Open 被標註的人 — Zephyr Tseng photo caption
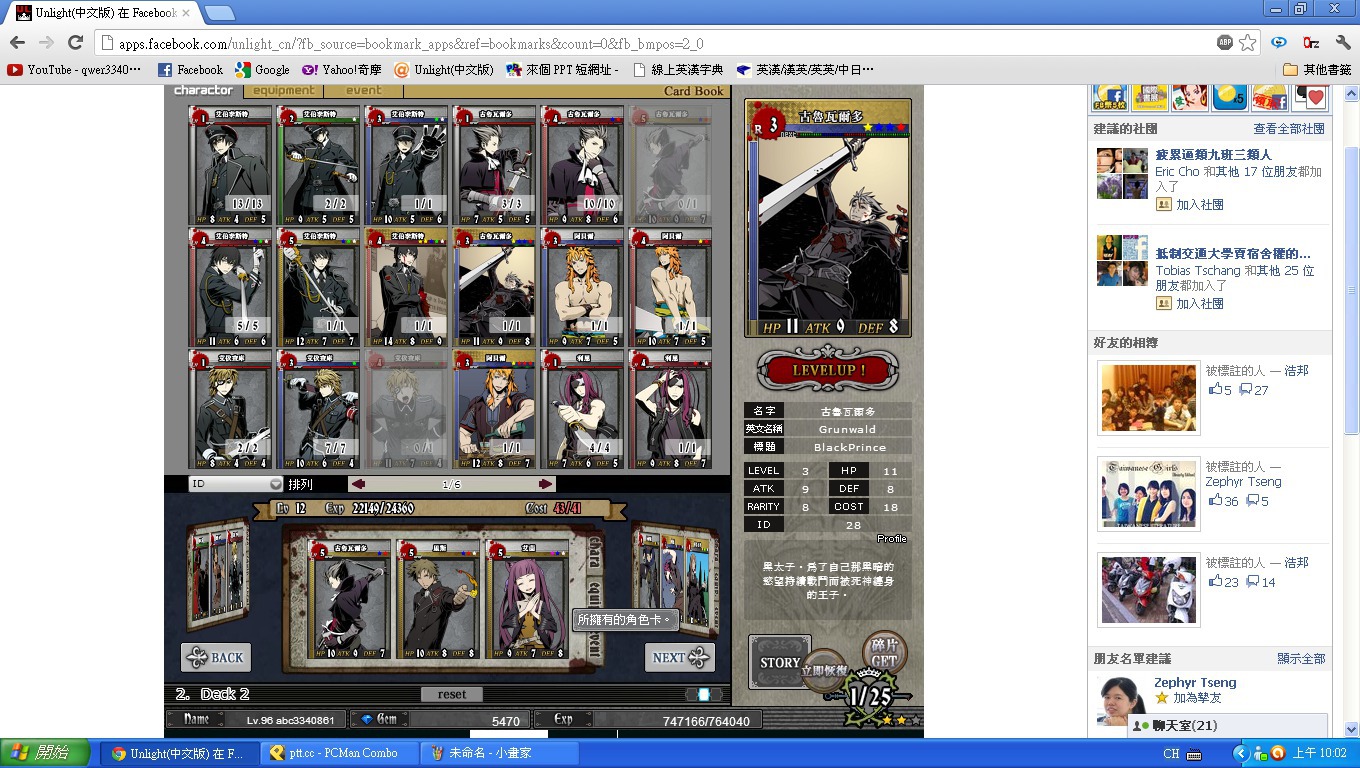The image size is (1360, 768). (x=1243, y=474)
